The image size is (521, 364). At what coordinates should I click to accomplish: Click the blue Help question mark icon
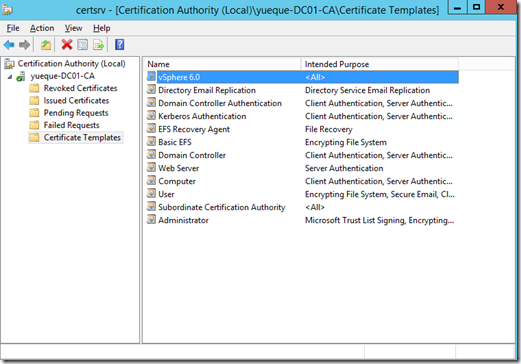click(x=119, y=44)
